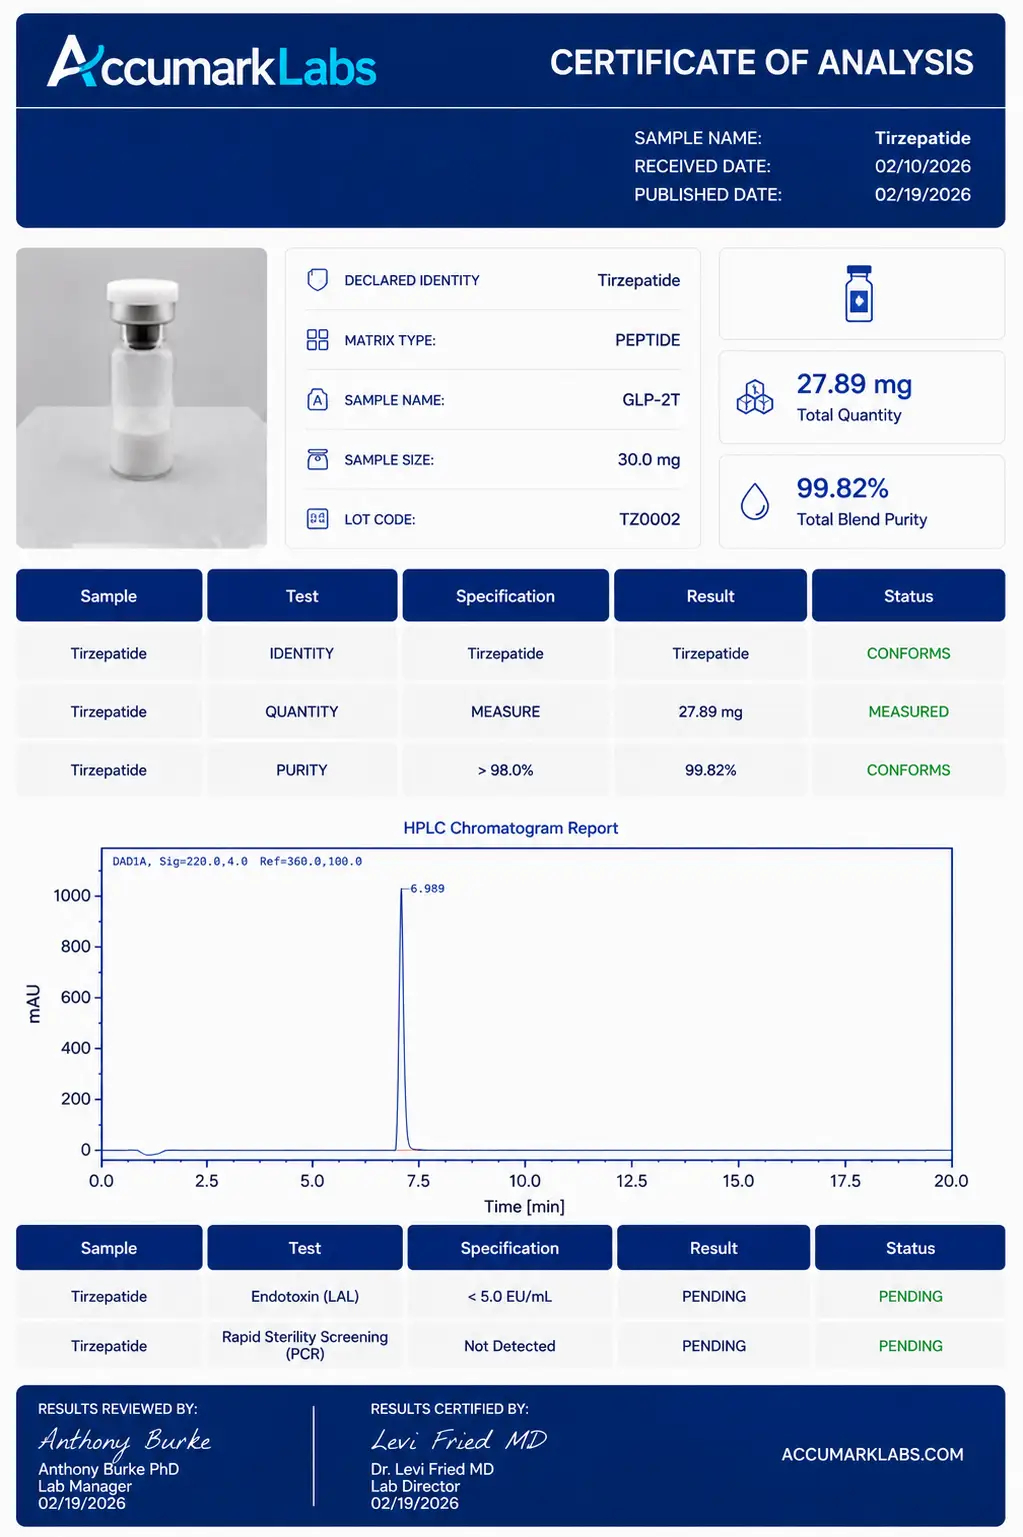Click the > 98.0% specification cell
1023x1537 pixels.
505,770
